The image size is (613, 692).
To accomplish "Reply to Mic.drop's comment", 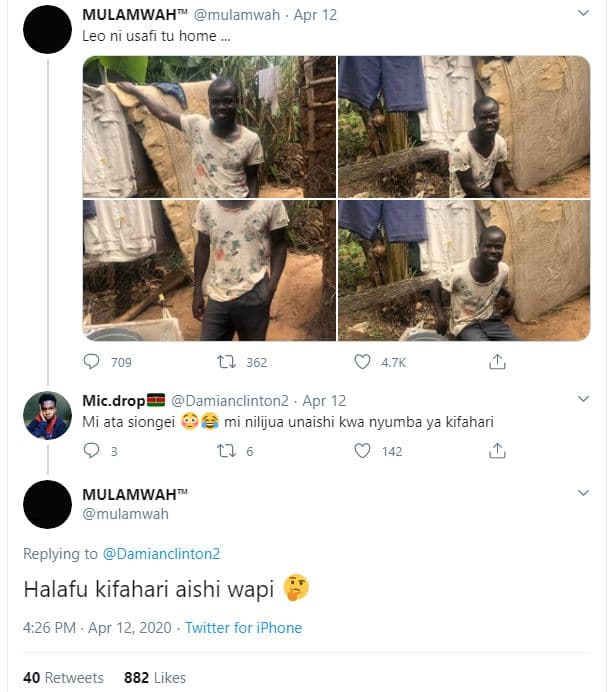I will click(x=92, y=451).
